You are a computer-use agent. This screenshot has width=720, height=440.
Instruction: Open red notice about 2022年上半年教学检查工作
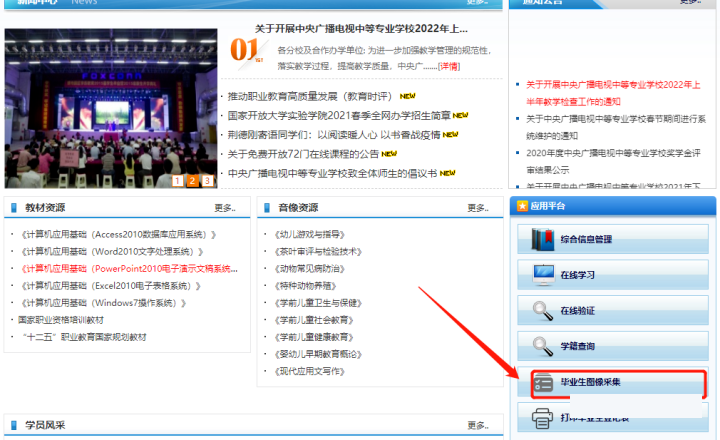coord(613,93)
